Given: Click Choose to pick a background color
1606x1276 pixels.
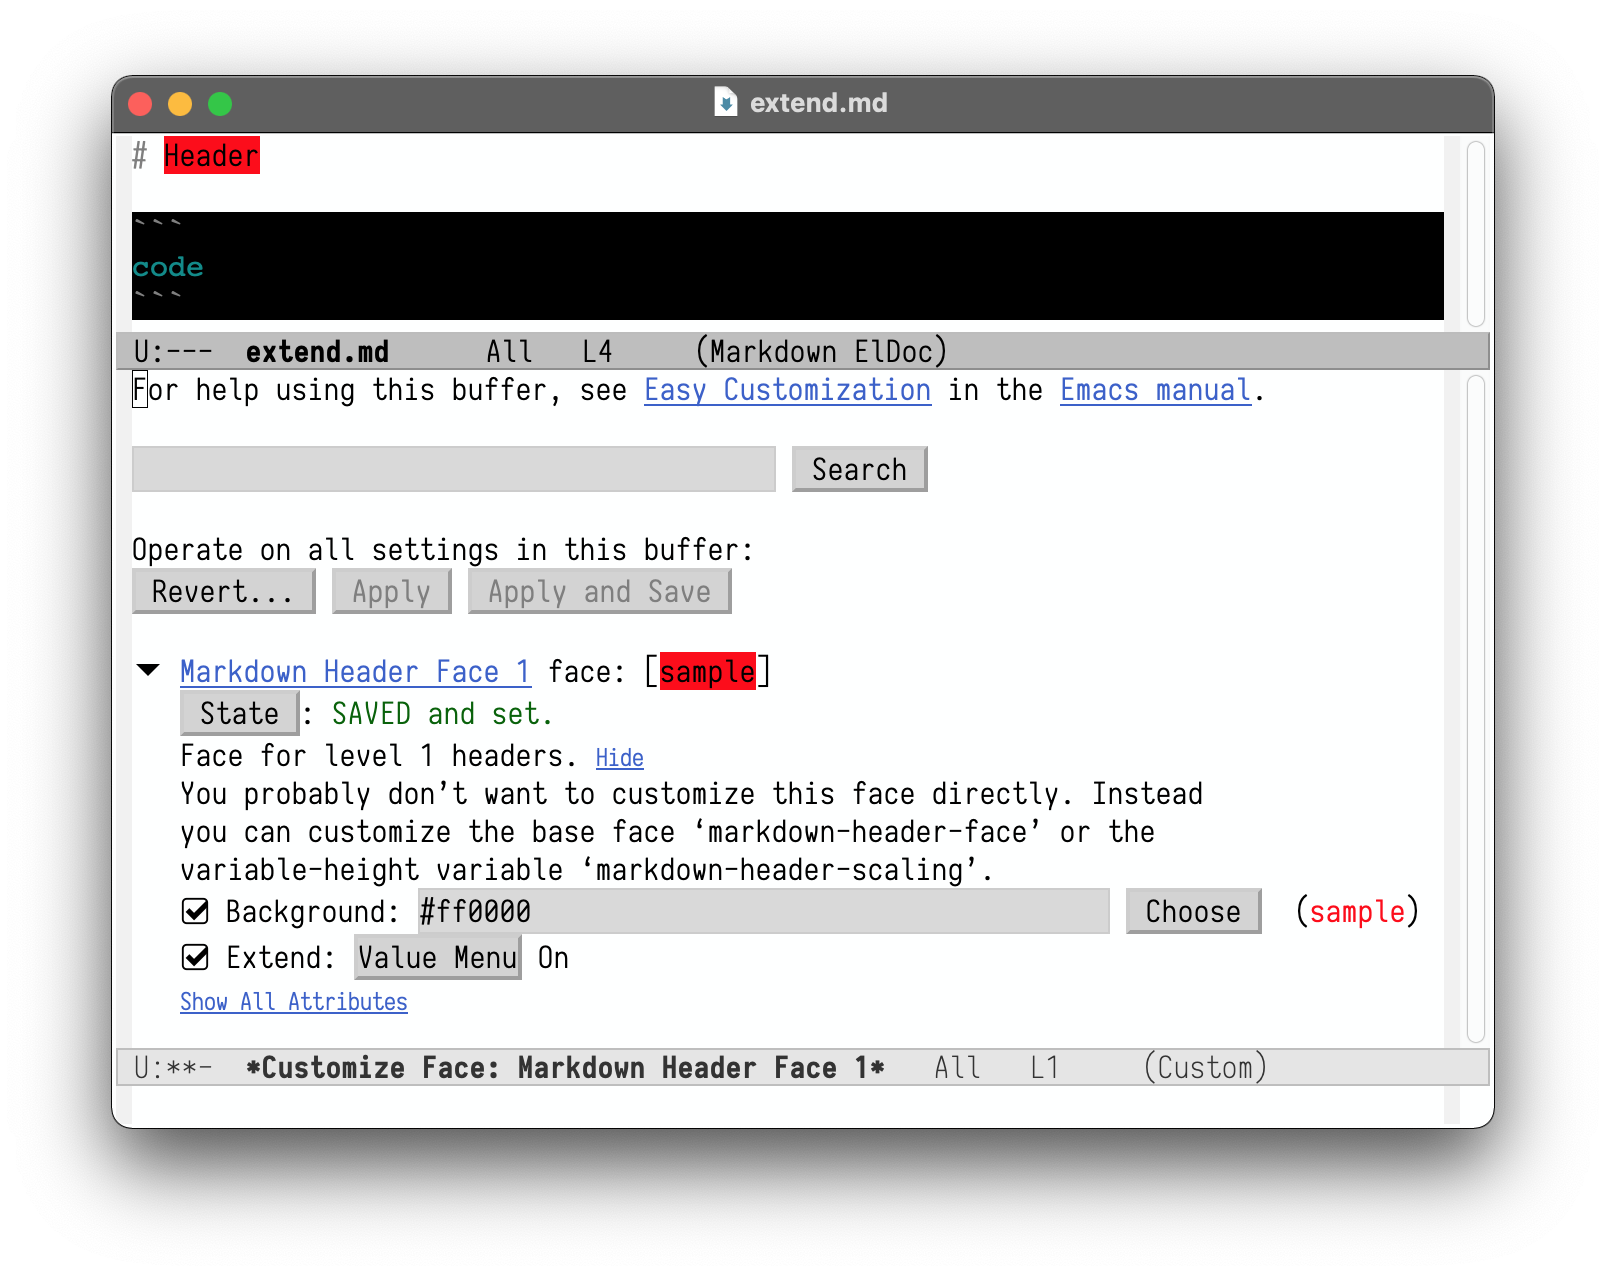Looking at the screenshot, I should 1193,911.
